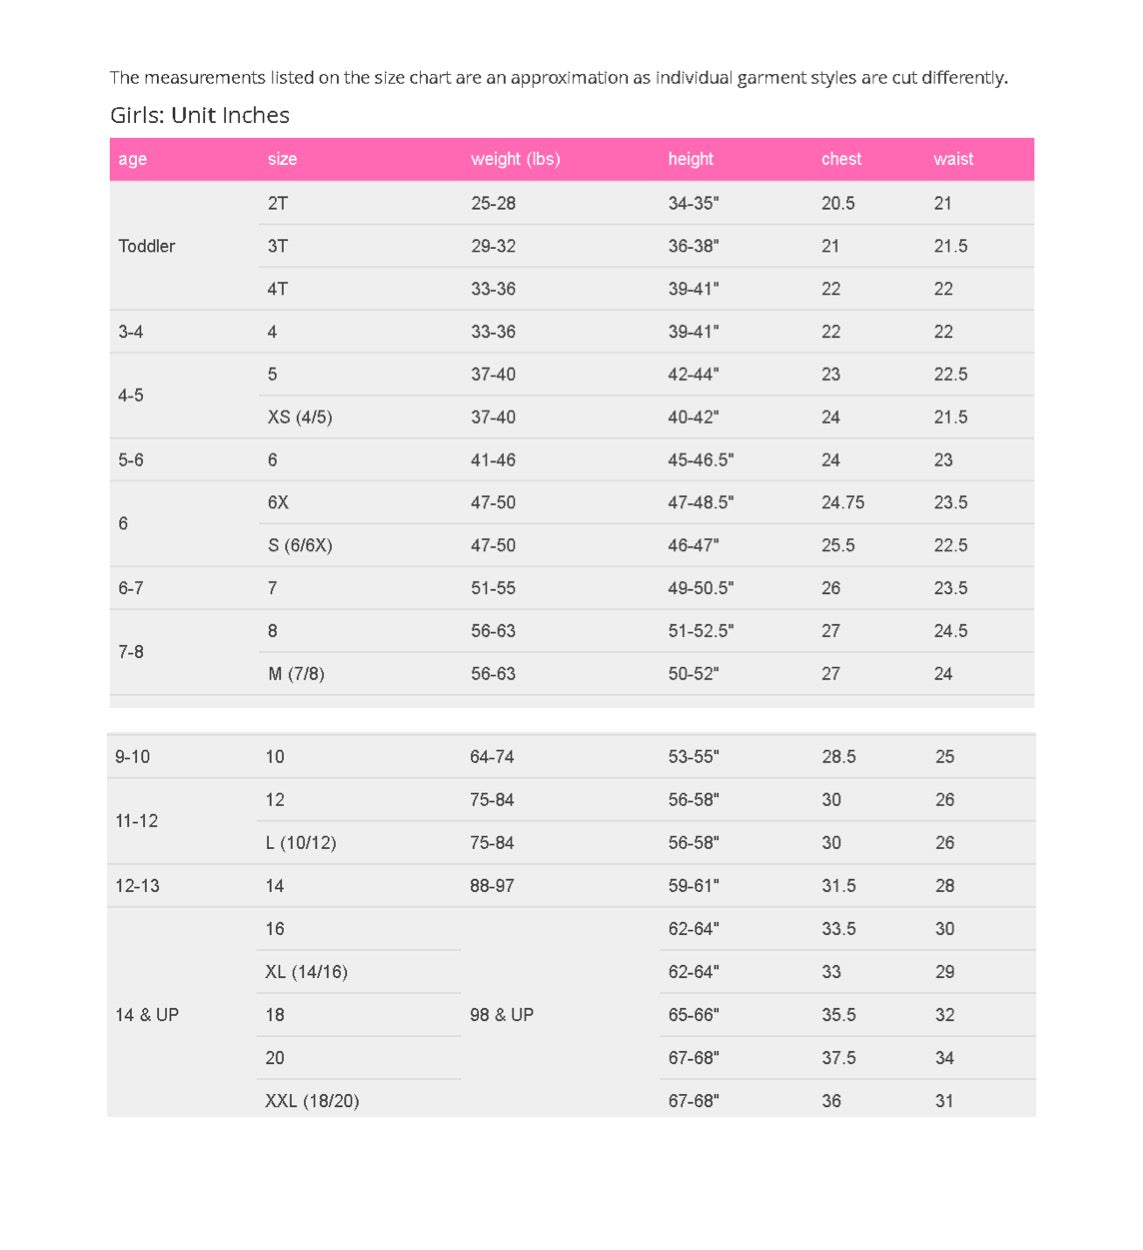The image size is (1143, 1250).
Task: Click the 'Girls: Unit Inches' heading
Action: coord(200,115)
